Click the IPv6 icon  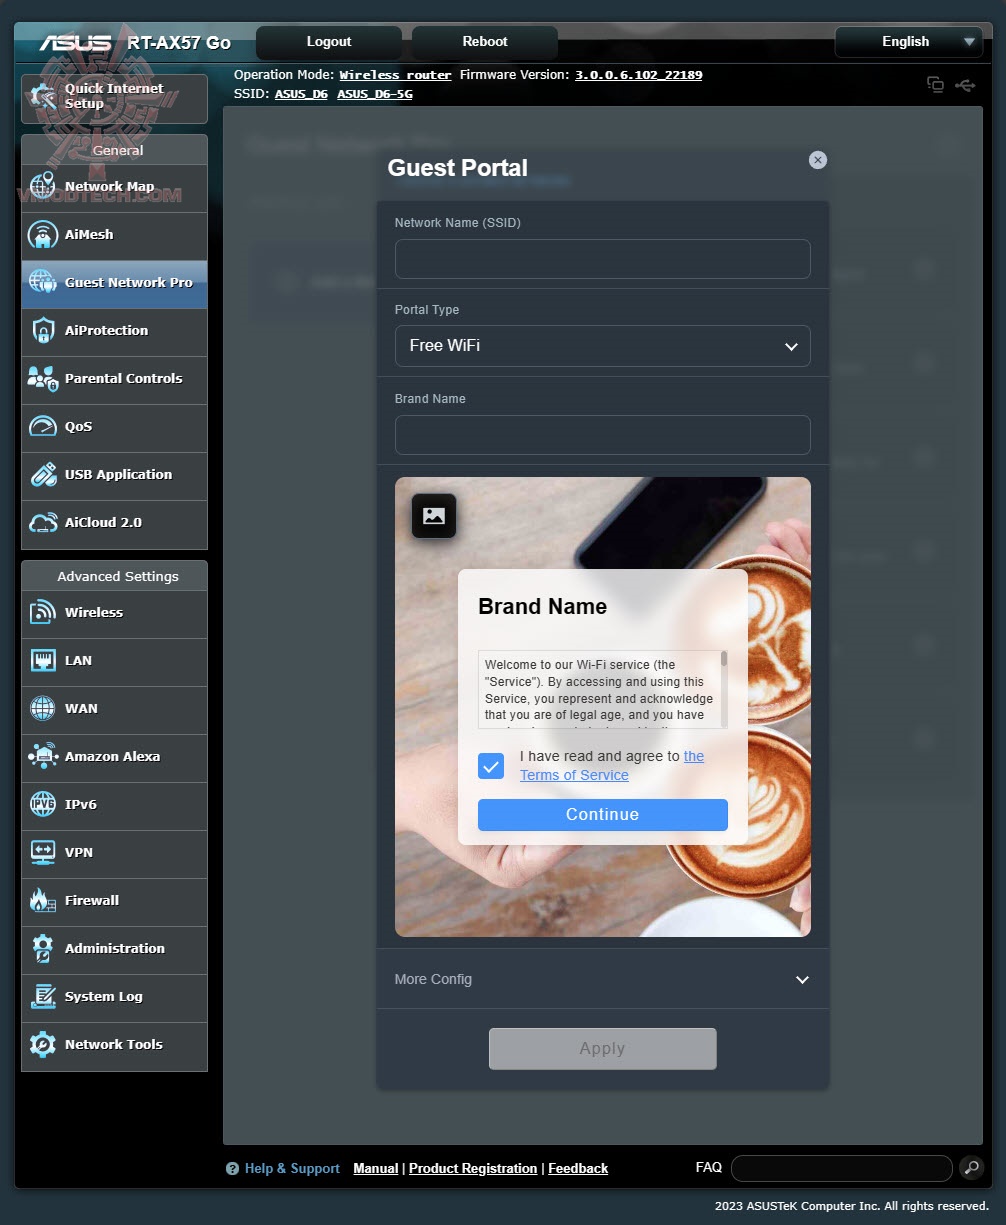tap(43, 804)
